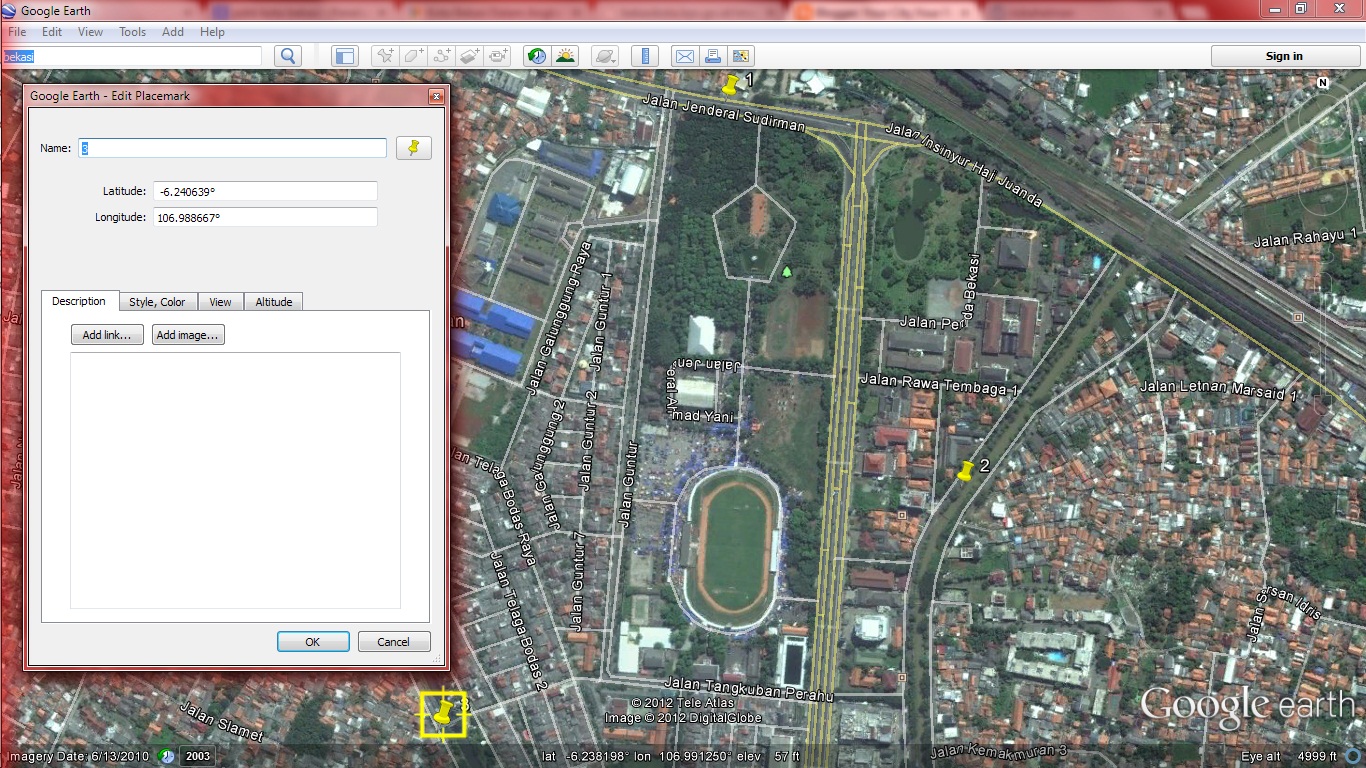
Task: Open the Tools menu
Action: pyautogui.click(x=132, y=31)
